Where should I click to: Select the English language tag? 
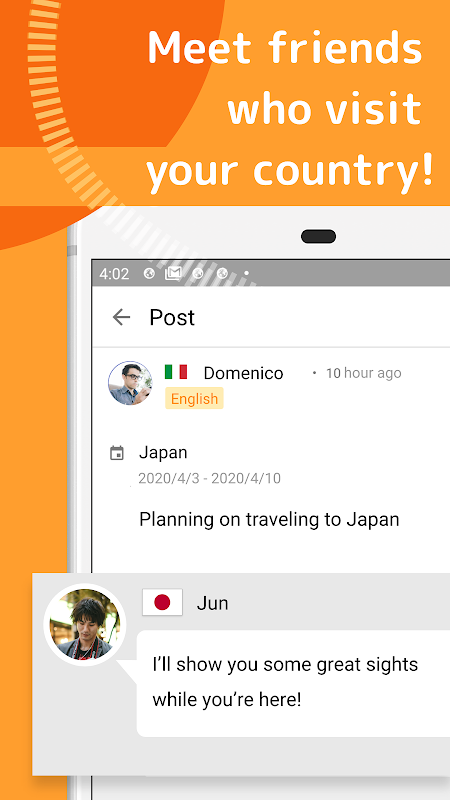[194, 398]
